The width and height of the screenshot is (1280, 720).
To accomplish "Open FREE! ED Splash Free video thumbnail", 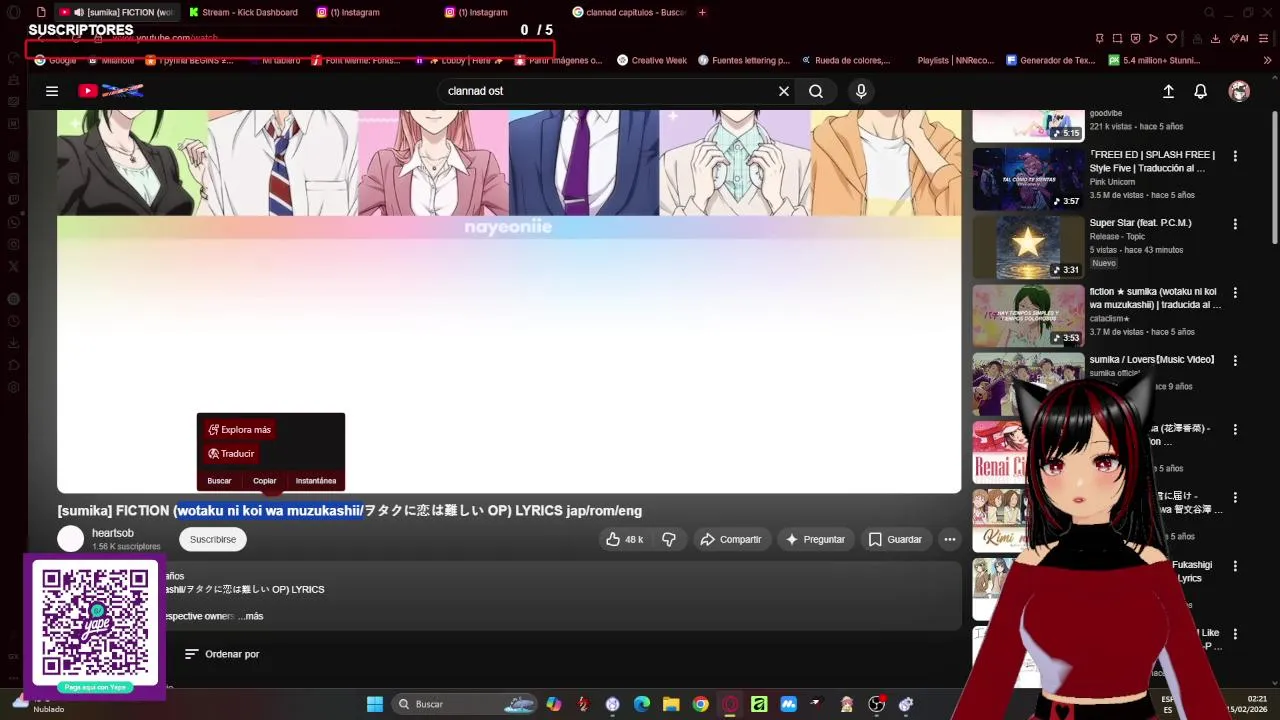I will pyautogui.click(x=1028, y=178).
